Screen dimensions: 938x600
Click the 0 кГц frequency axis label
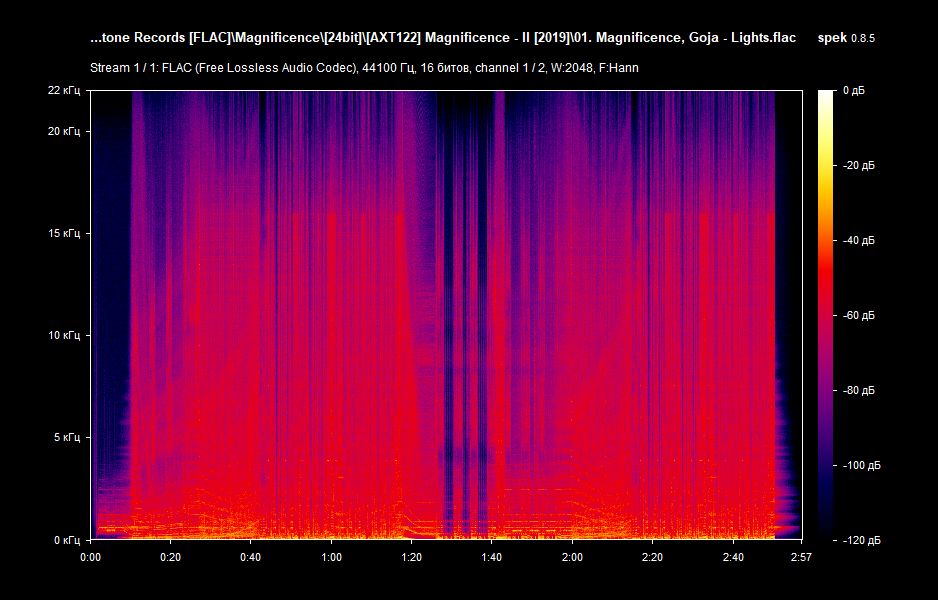click(66, 540)
